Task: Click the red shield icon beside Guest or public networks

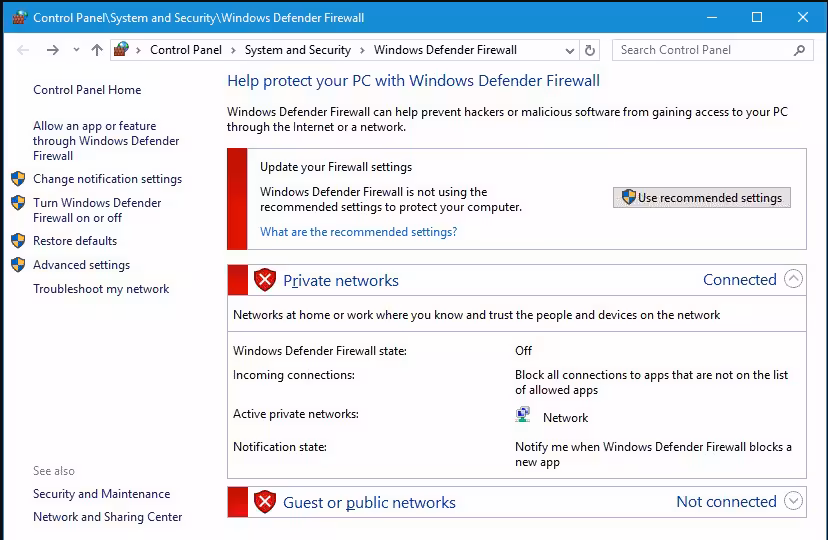Action: [265, 502]
